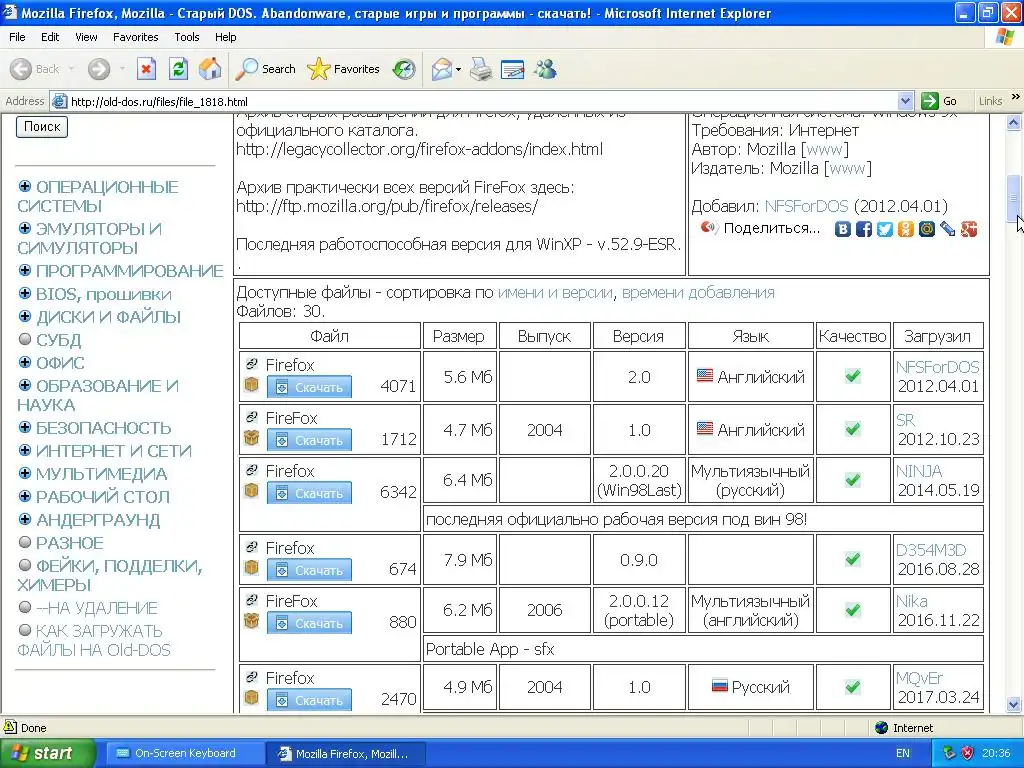Sort files by имени и версии
The image size is (1024, 768).
click(x=555, y=293)
